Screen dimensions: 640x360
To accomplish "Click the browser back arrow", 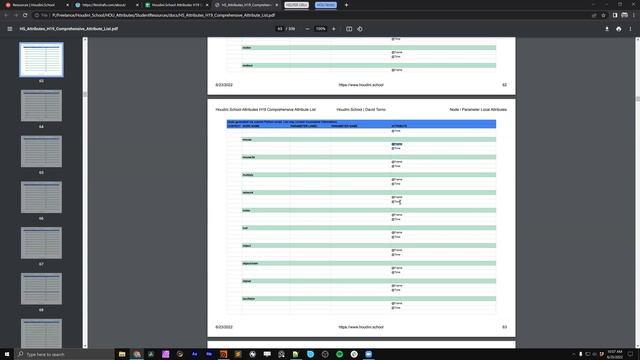I will (6, 15).
